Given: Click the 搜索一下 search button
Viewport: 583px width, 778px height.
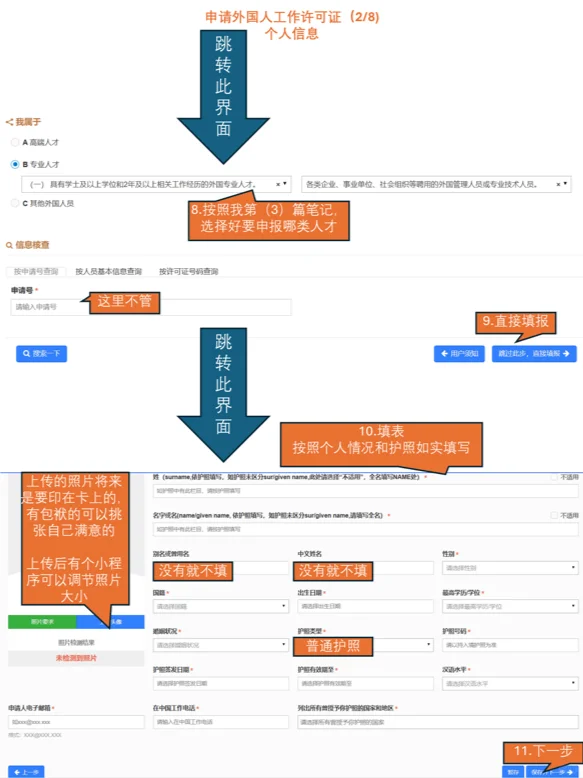Looking at the screenshot, I should [x=42, y=354].
